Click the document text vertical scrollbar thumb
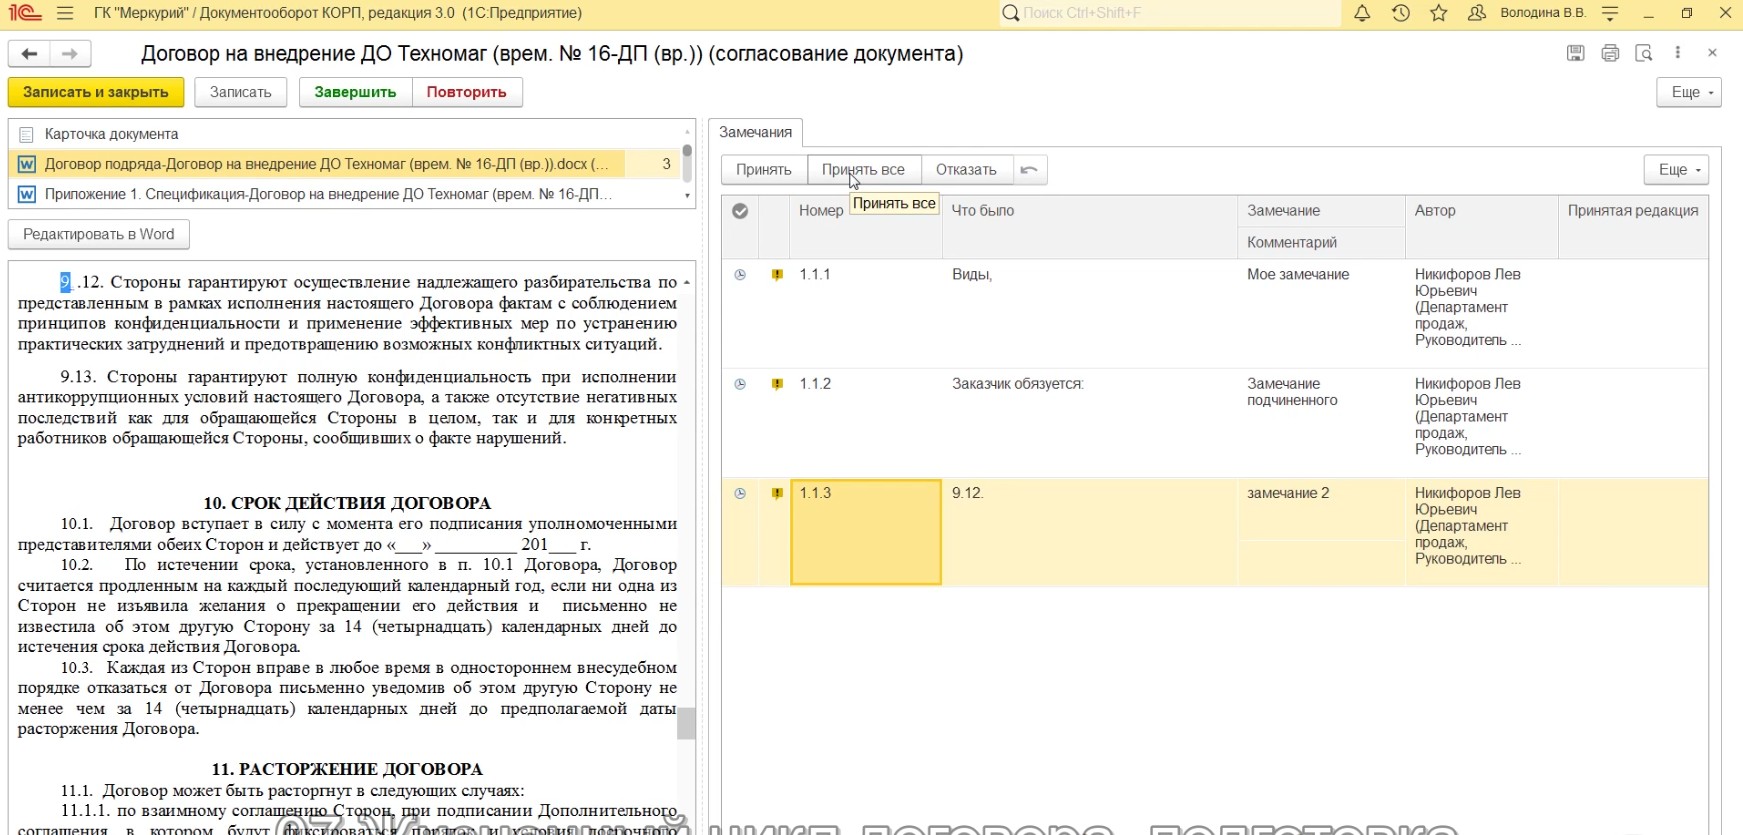This screenshot has width=1743, height=835. [x=686, y=723]
